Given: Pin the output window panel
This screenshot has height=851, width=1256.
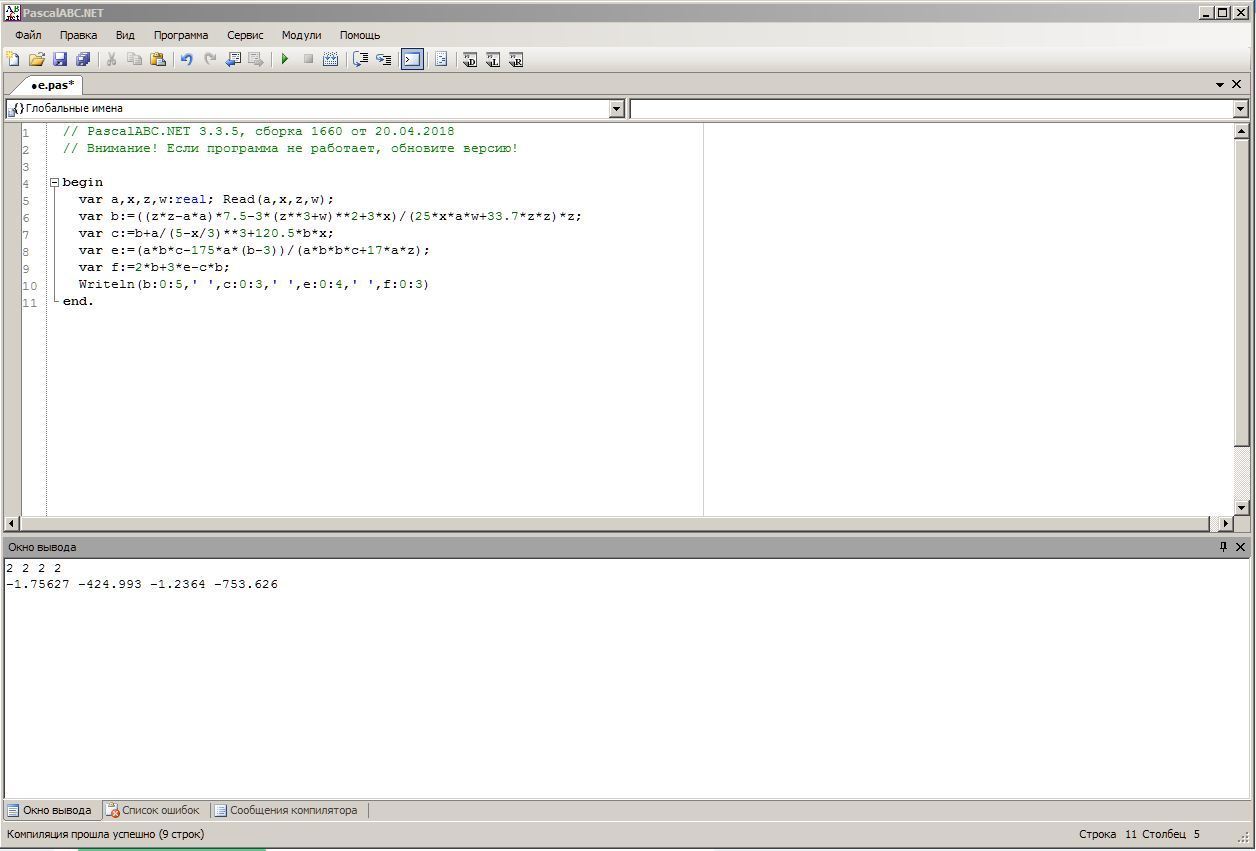Looking at the screenshot, I should tap(1223, 547).
